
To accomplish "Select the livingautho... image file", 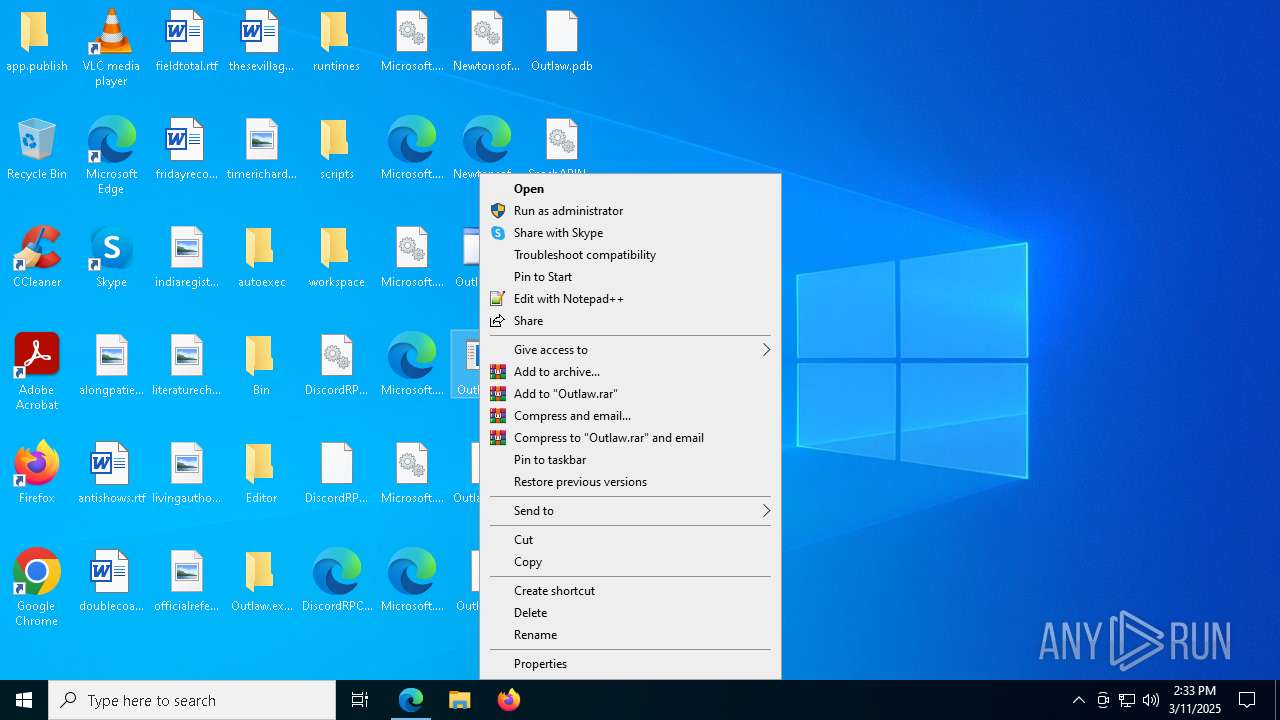I will click(x=186, y=464).
